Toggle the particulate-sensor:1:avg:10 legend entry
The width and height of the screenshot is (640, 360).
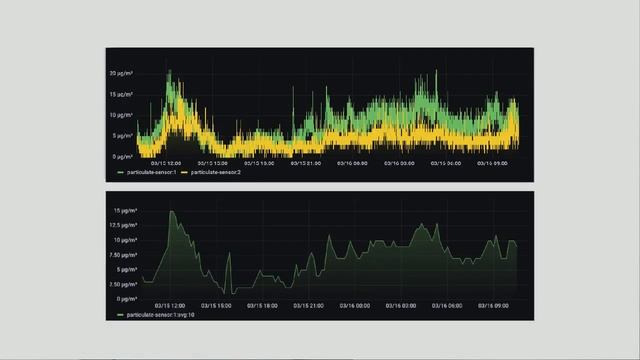pyautogui.click(x=160, y=315)
